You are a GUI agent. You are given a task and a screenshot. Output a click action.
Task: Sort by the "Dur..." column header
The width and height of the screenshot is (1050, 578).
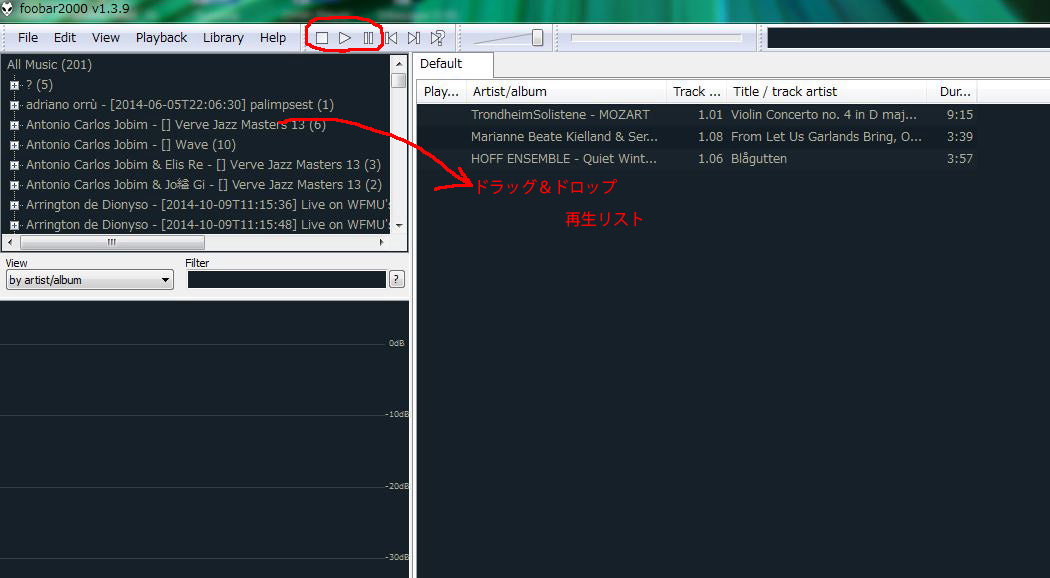pyautogui.click(x=952, y=92)
